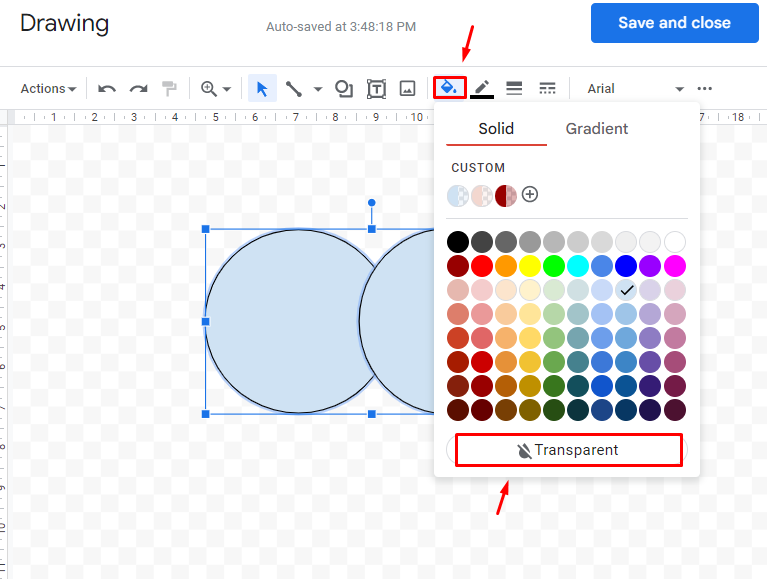Viewport: 767px width, 579px height.
Task: Add a custom color with plus icon
Action: (530, 194)
